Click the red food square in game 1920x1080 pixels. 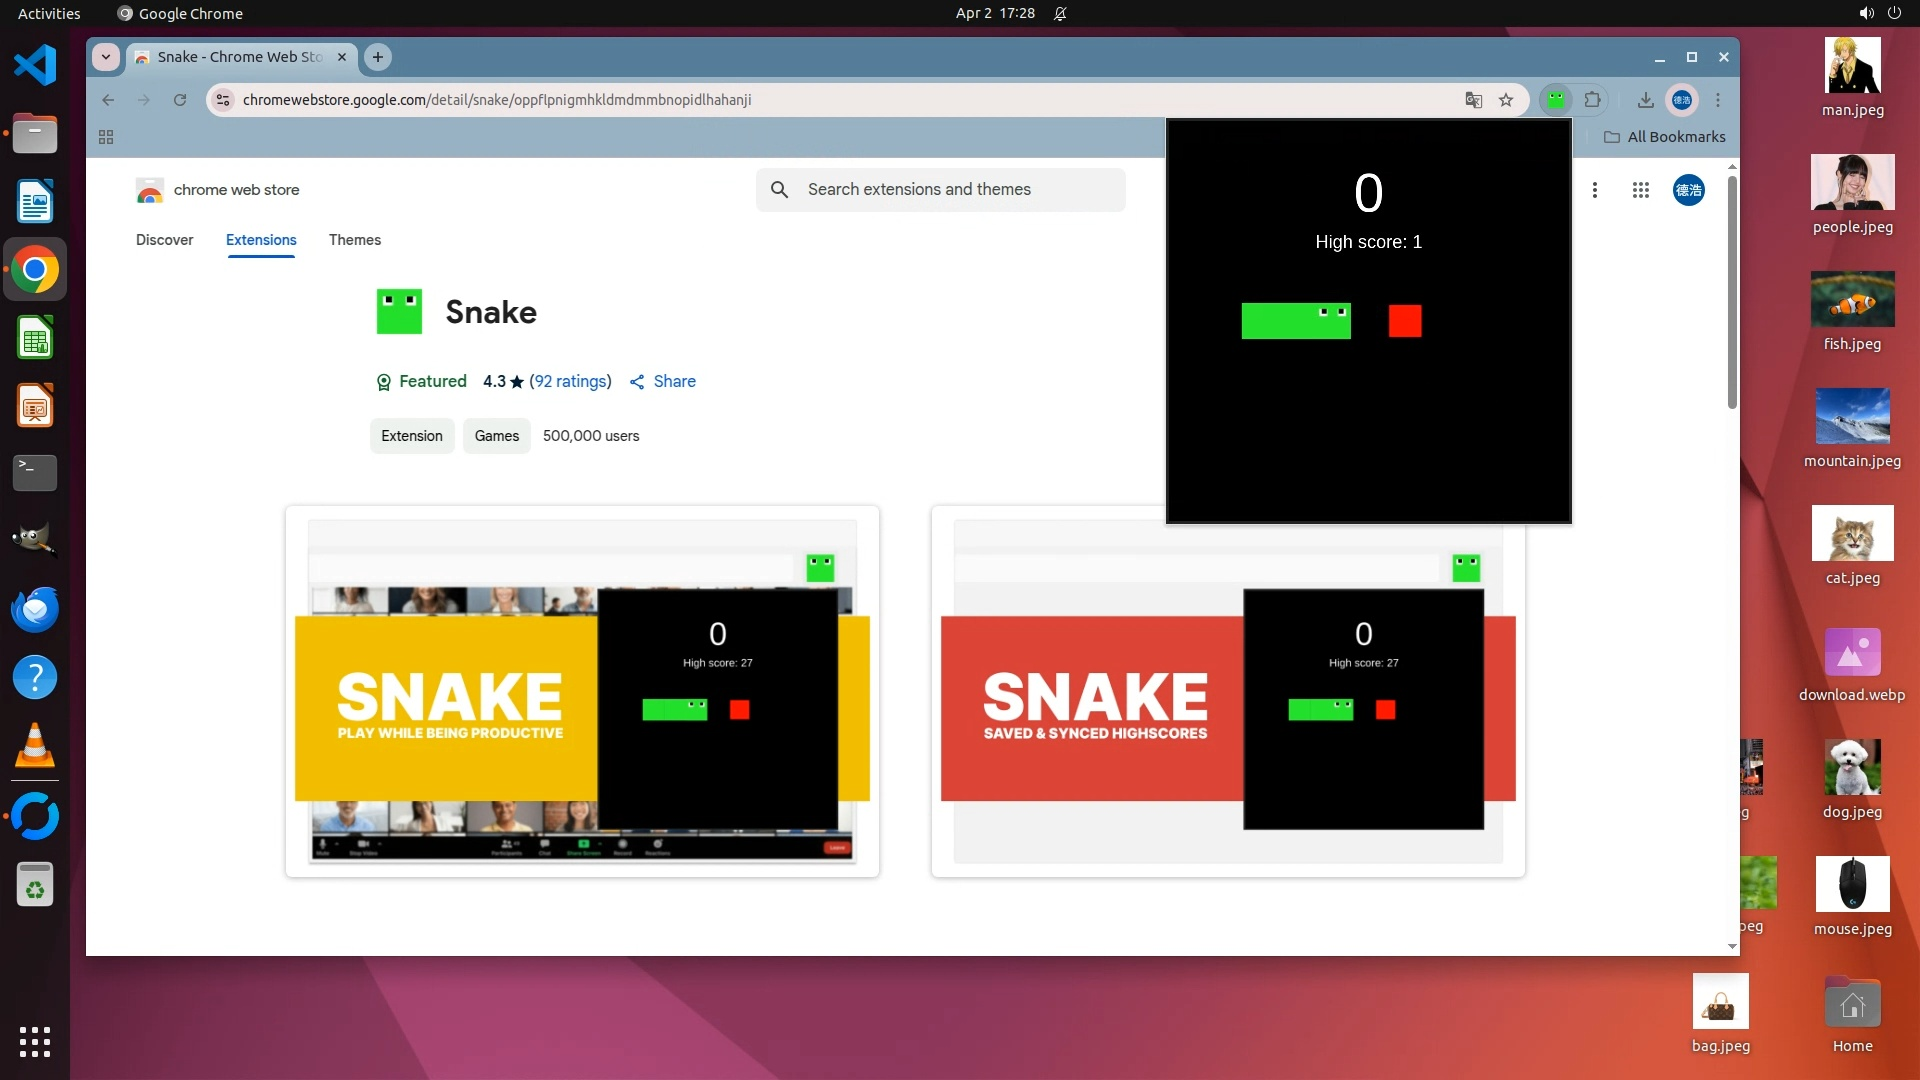[1404, 321]
